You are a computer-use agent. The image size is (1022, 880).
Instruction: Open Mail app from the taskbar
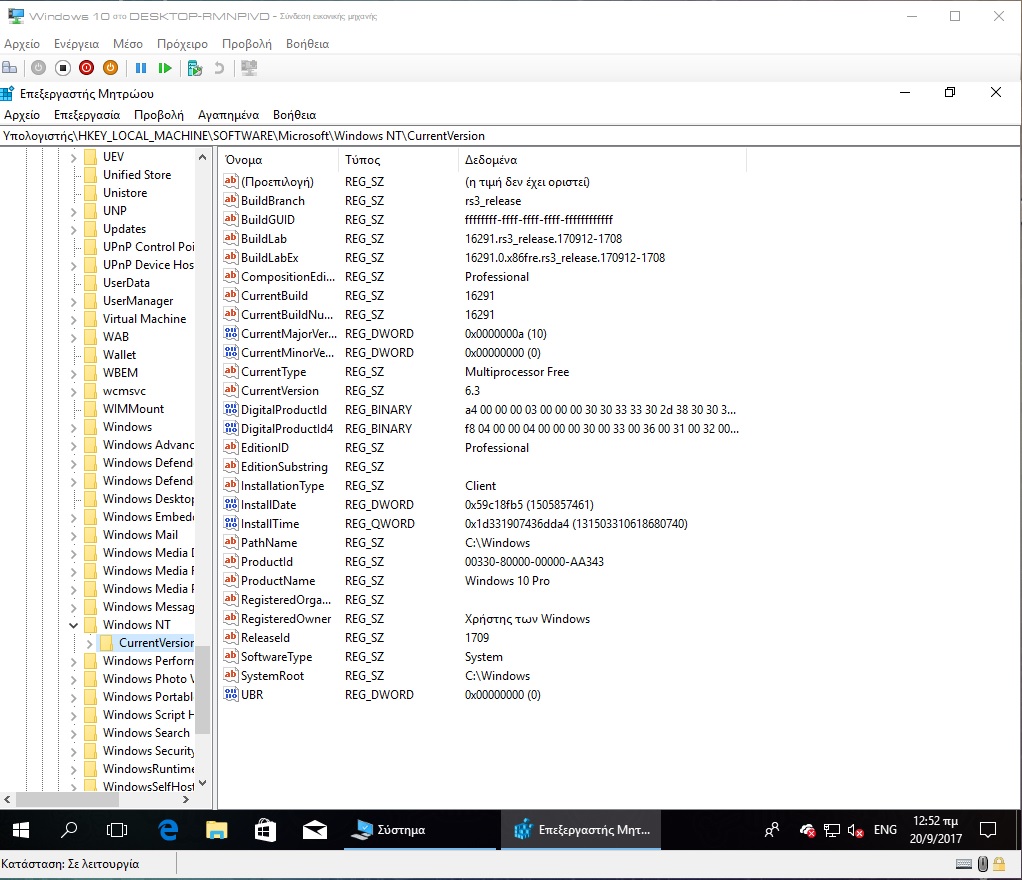[x=314, y=830]
